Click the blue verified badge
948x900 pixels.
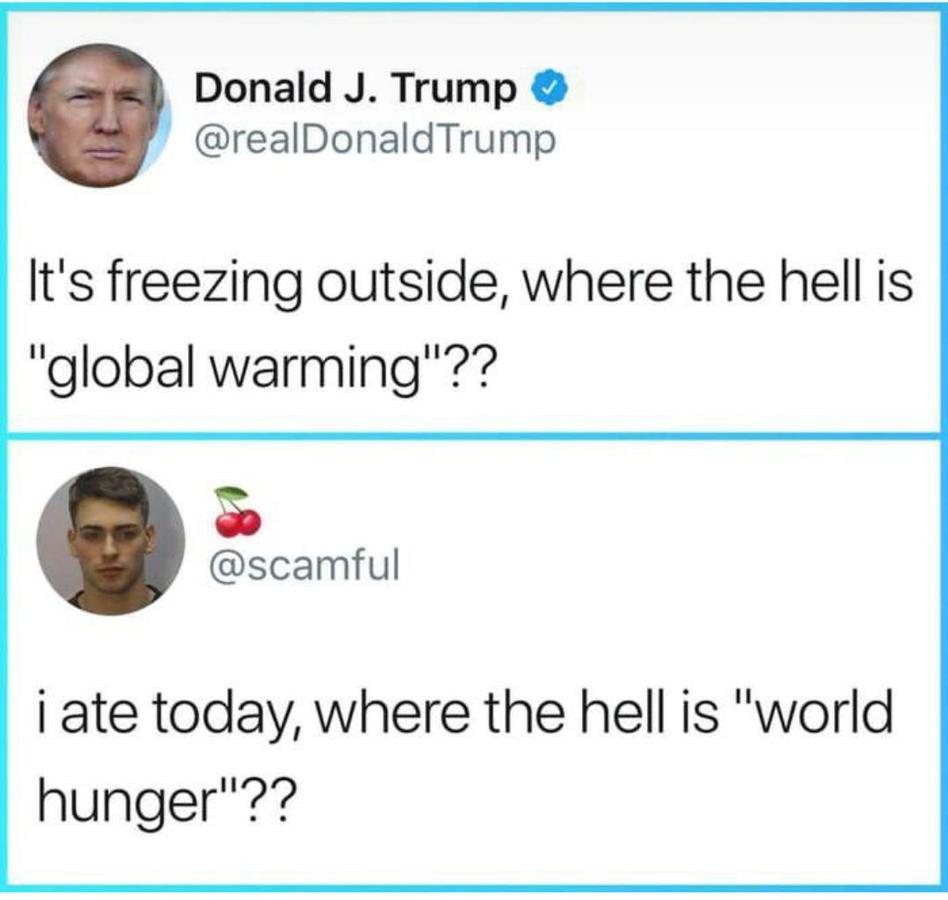550,90
